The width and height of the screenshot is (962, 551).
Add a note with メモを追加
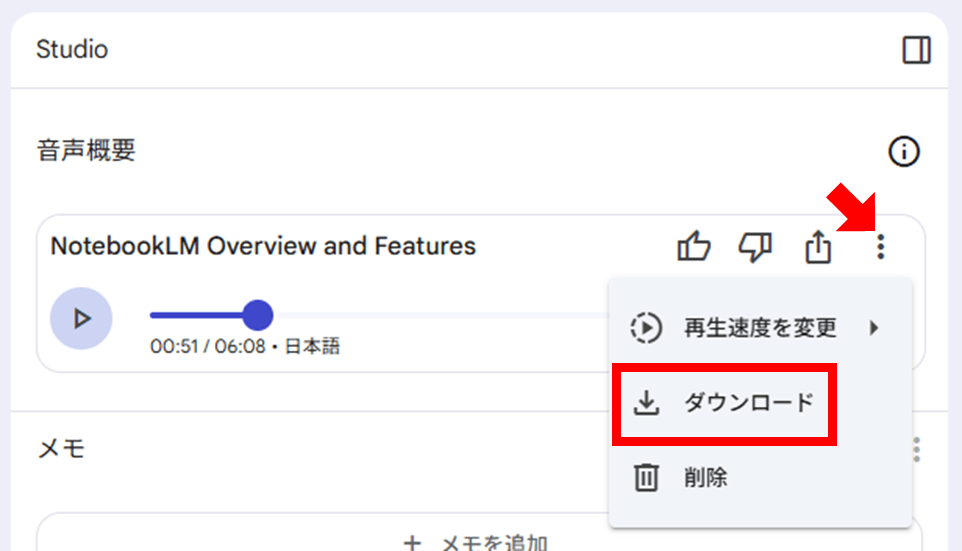[479, 533]
